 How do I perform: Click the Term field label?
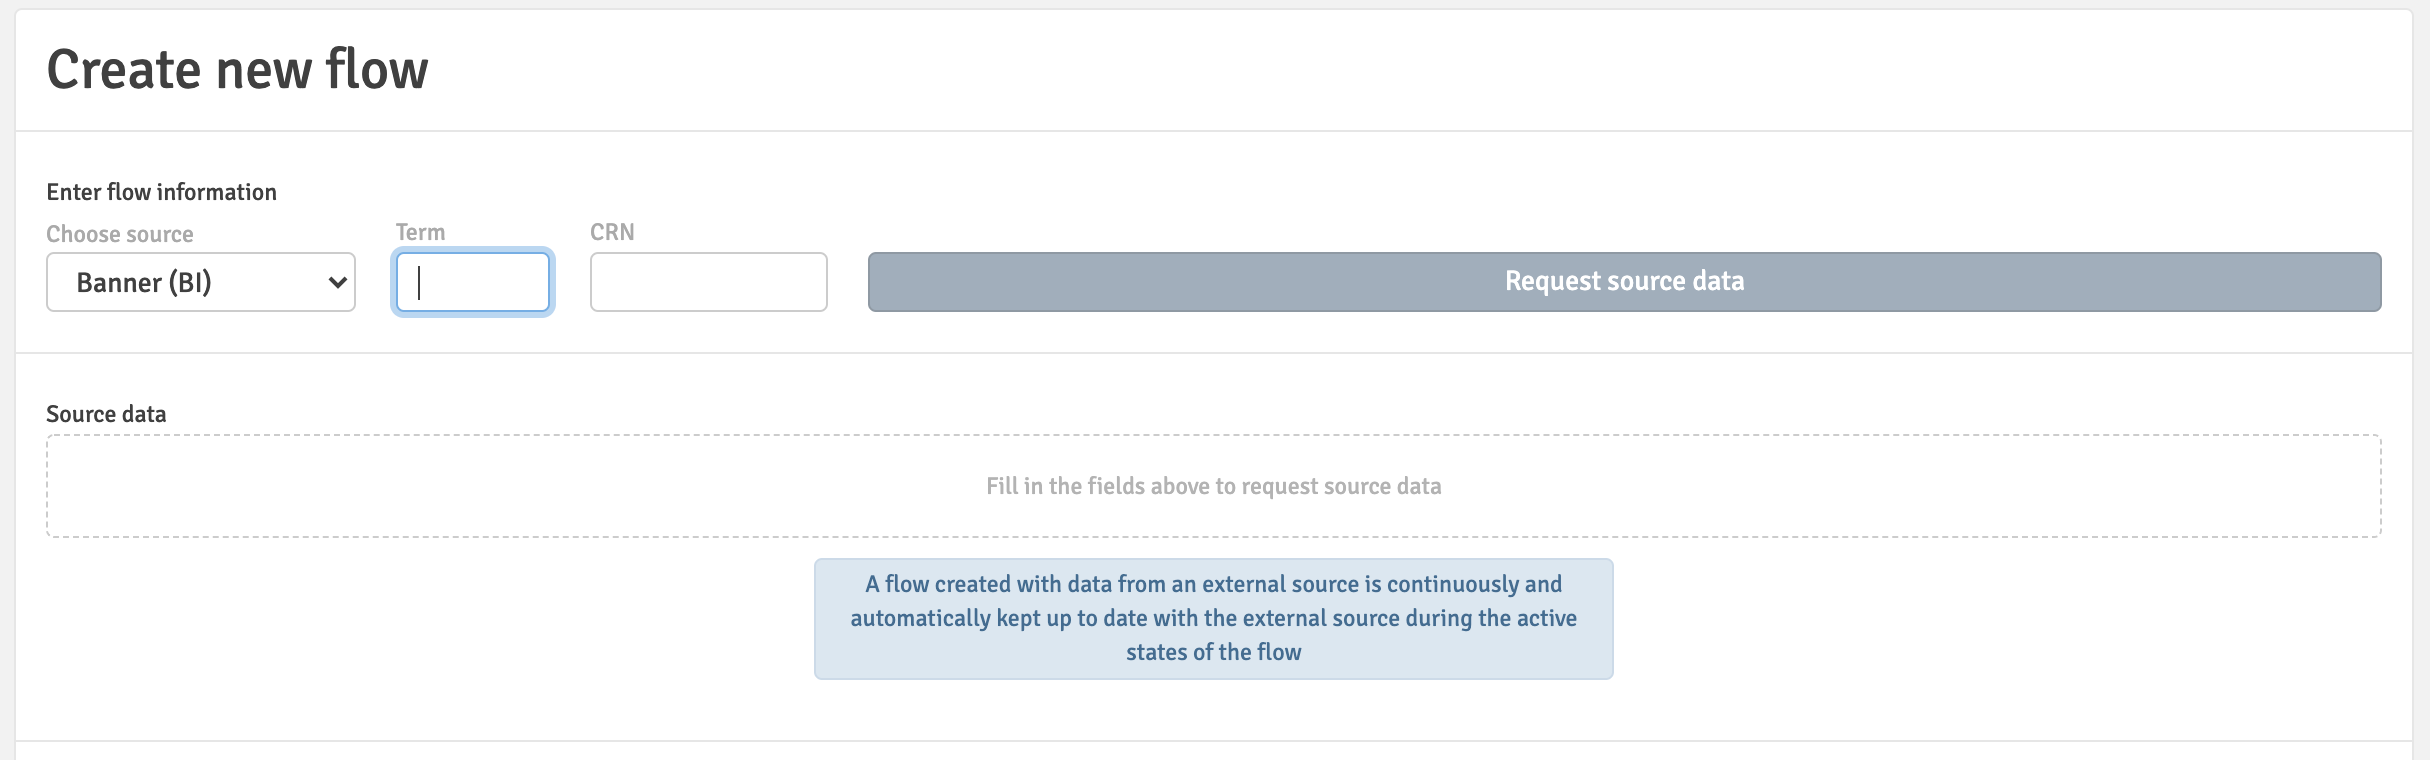[420, 232]
